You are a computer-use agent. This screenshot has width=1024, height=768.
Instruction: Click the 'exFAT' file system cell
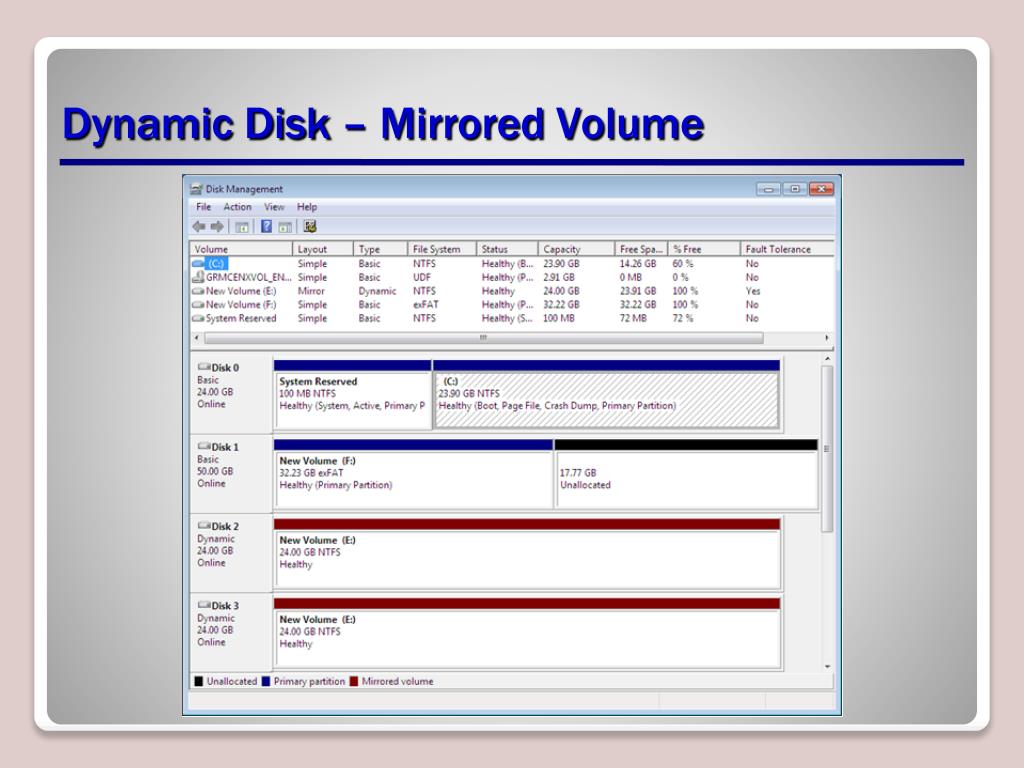(426, 305)
